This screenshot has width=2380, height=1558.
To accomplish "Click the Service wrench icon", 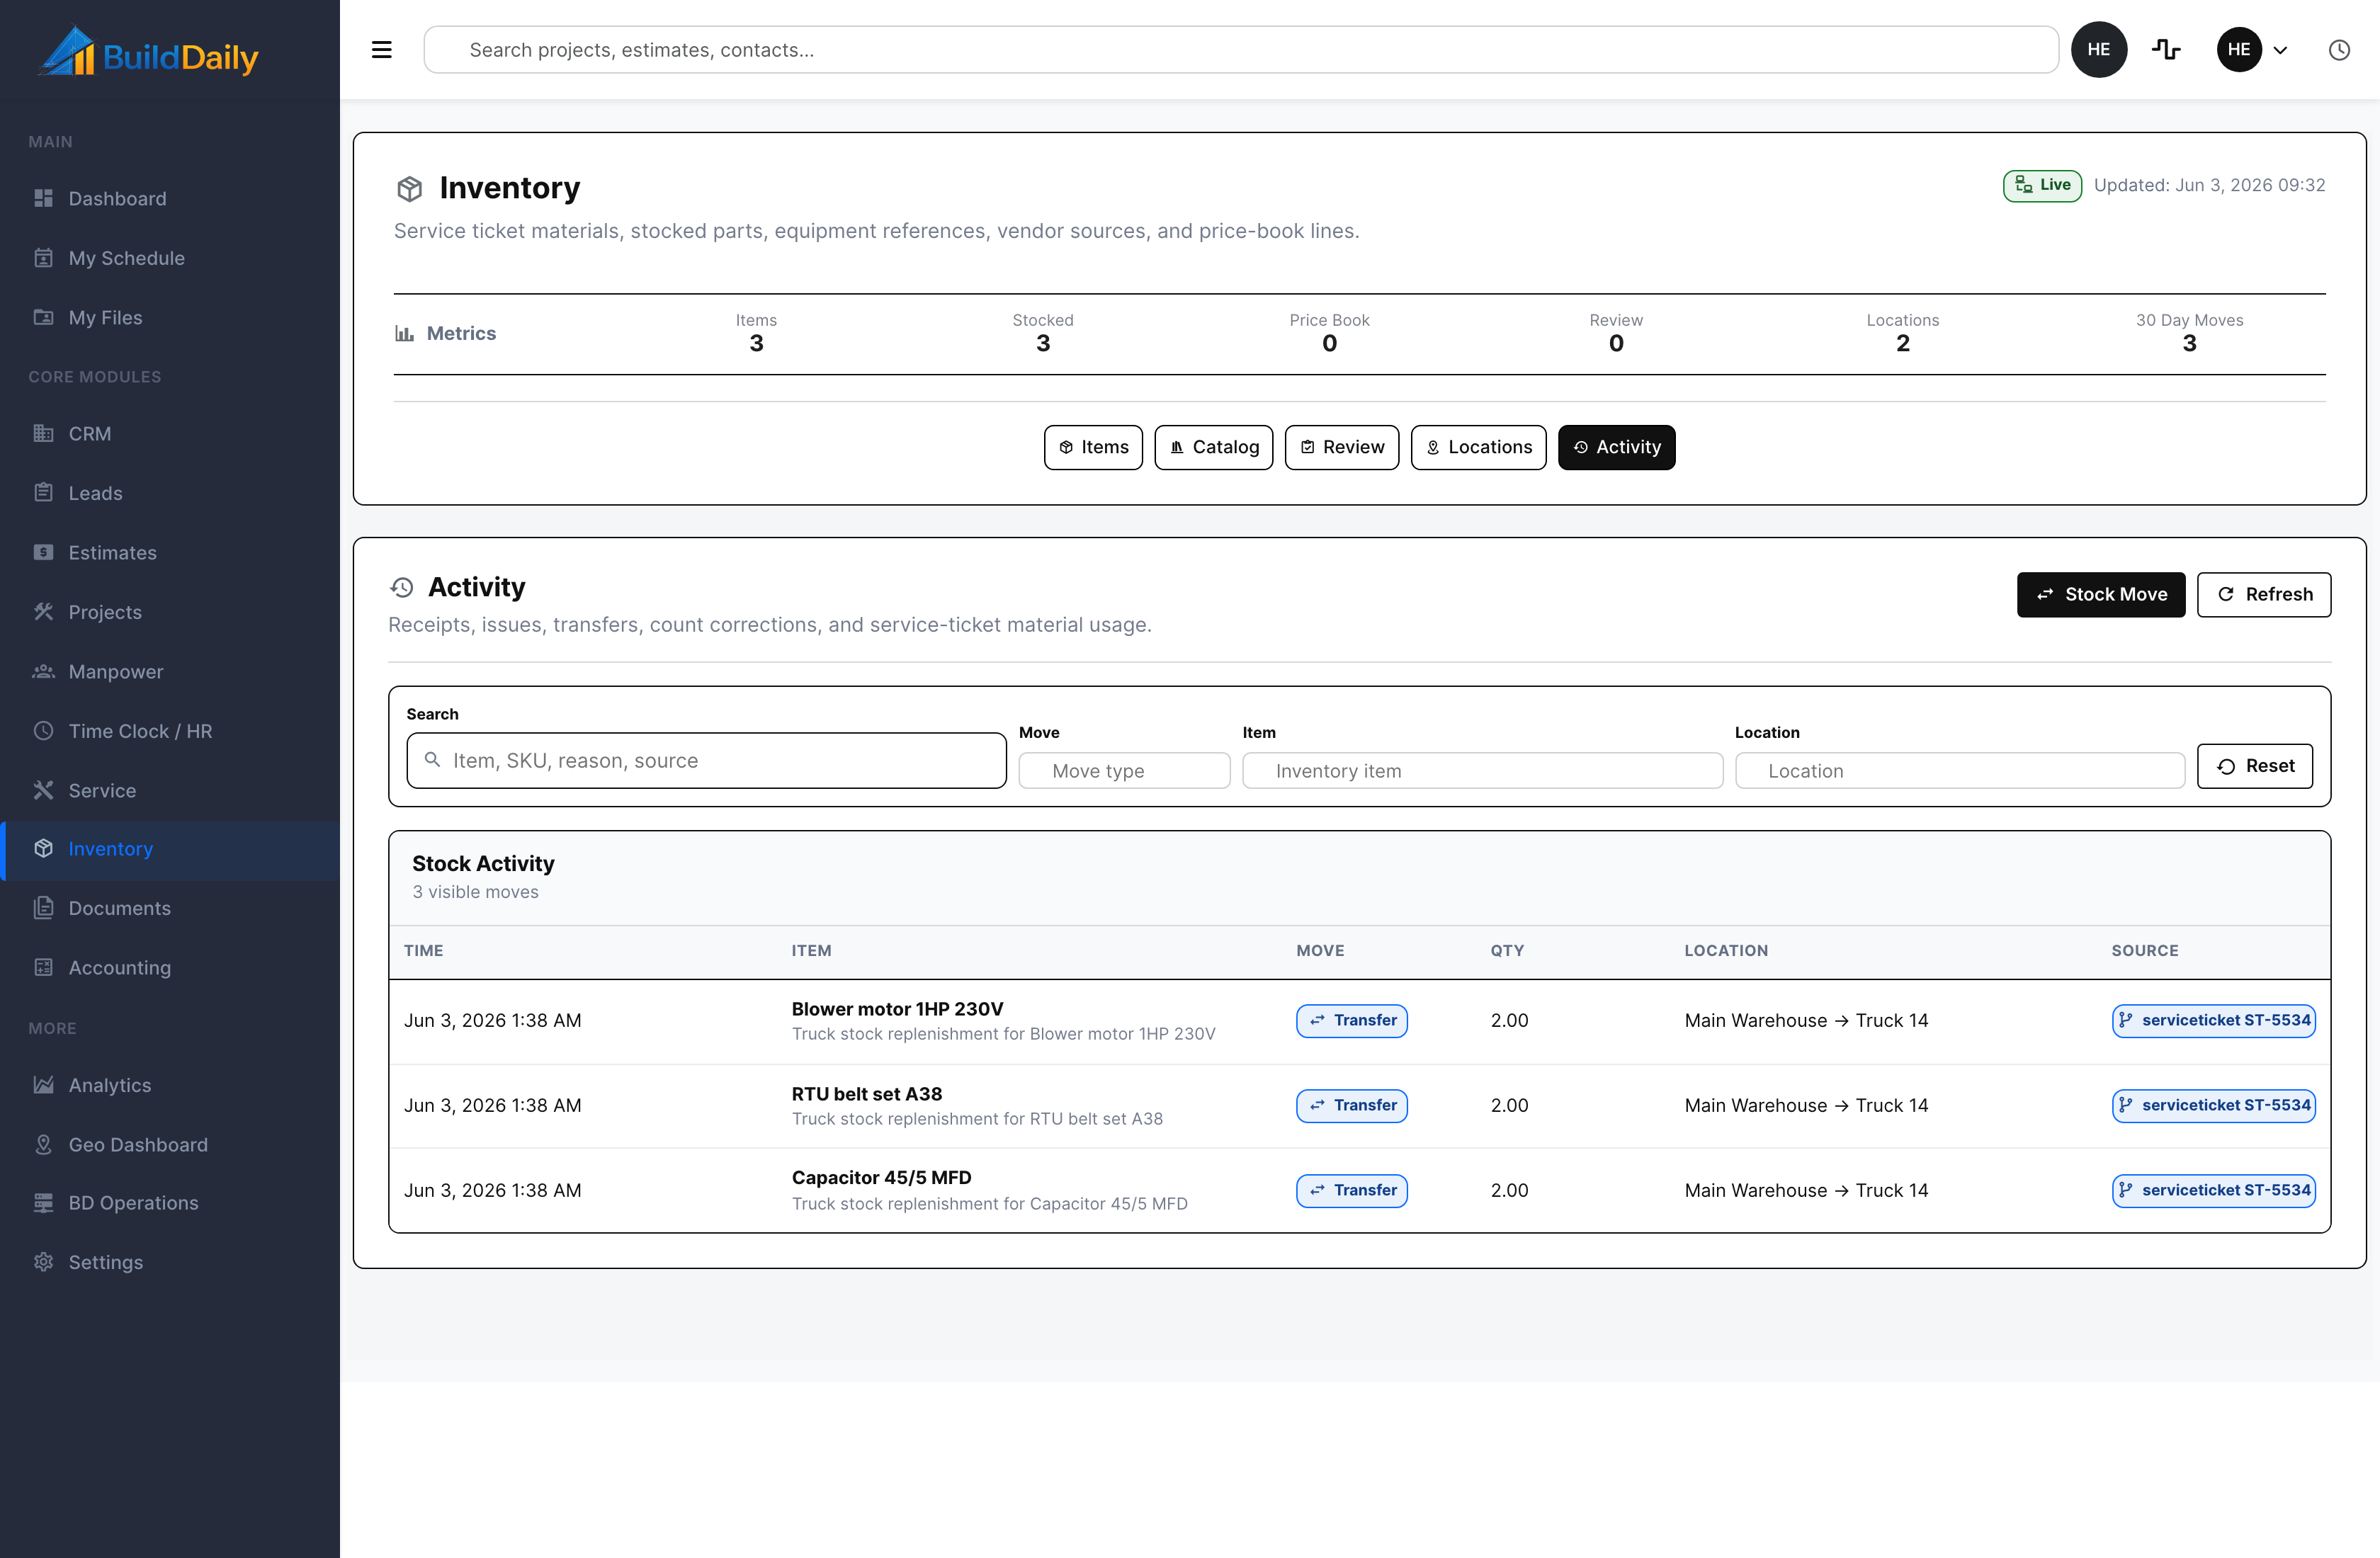I will point(43,790).
